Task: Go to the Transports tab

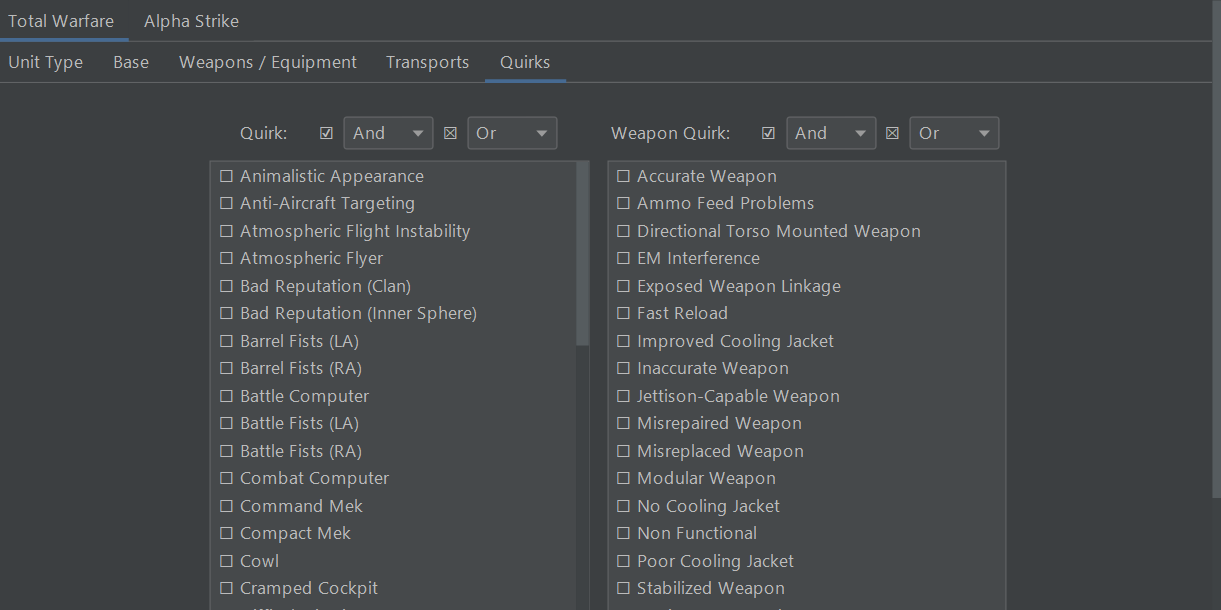Action: coord(427,61)
